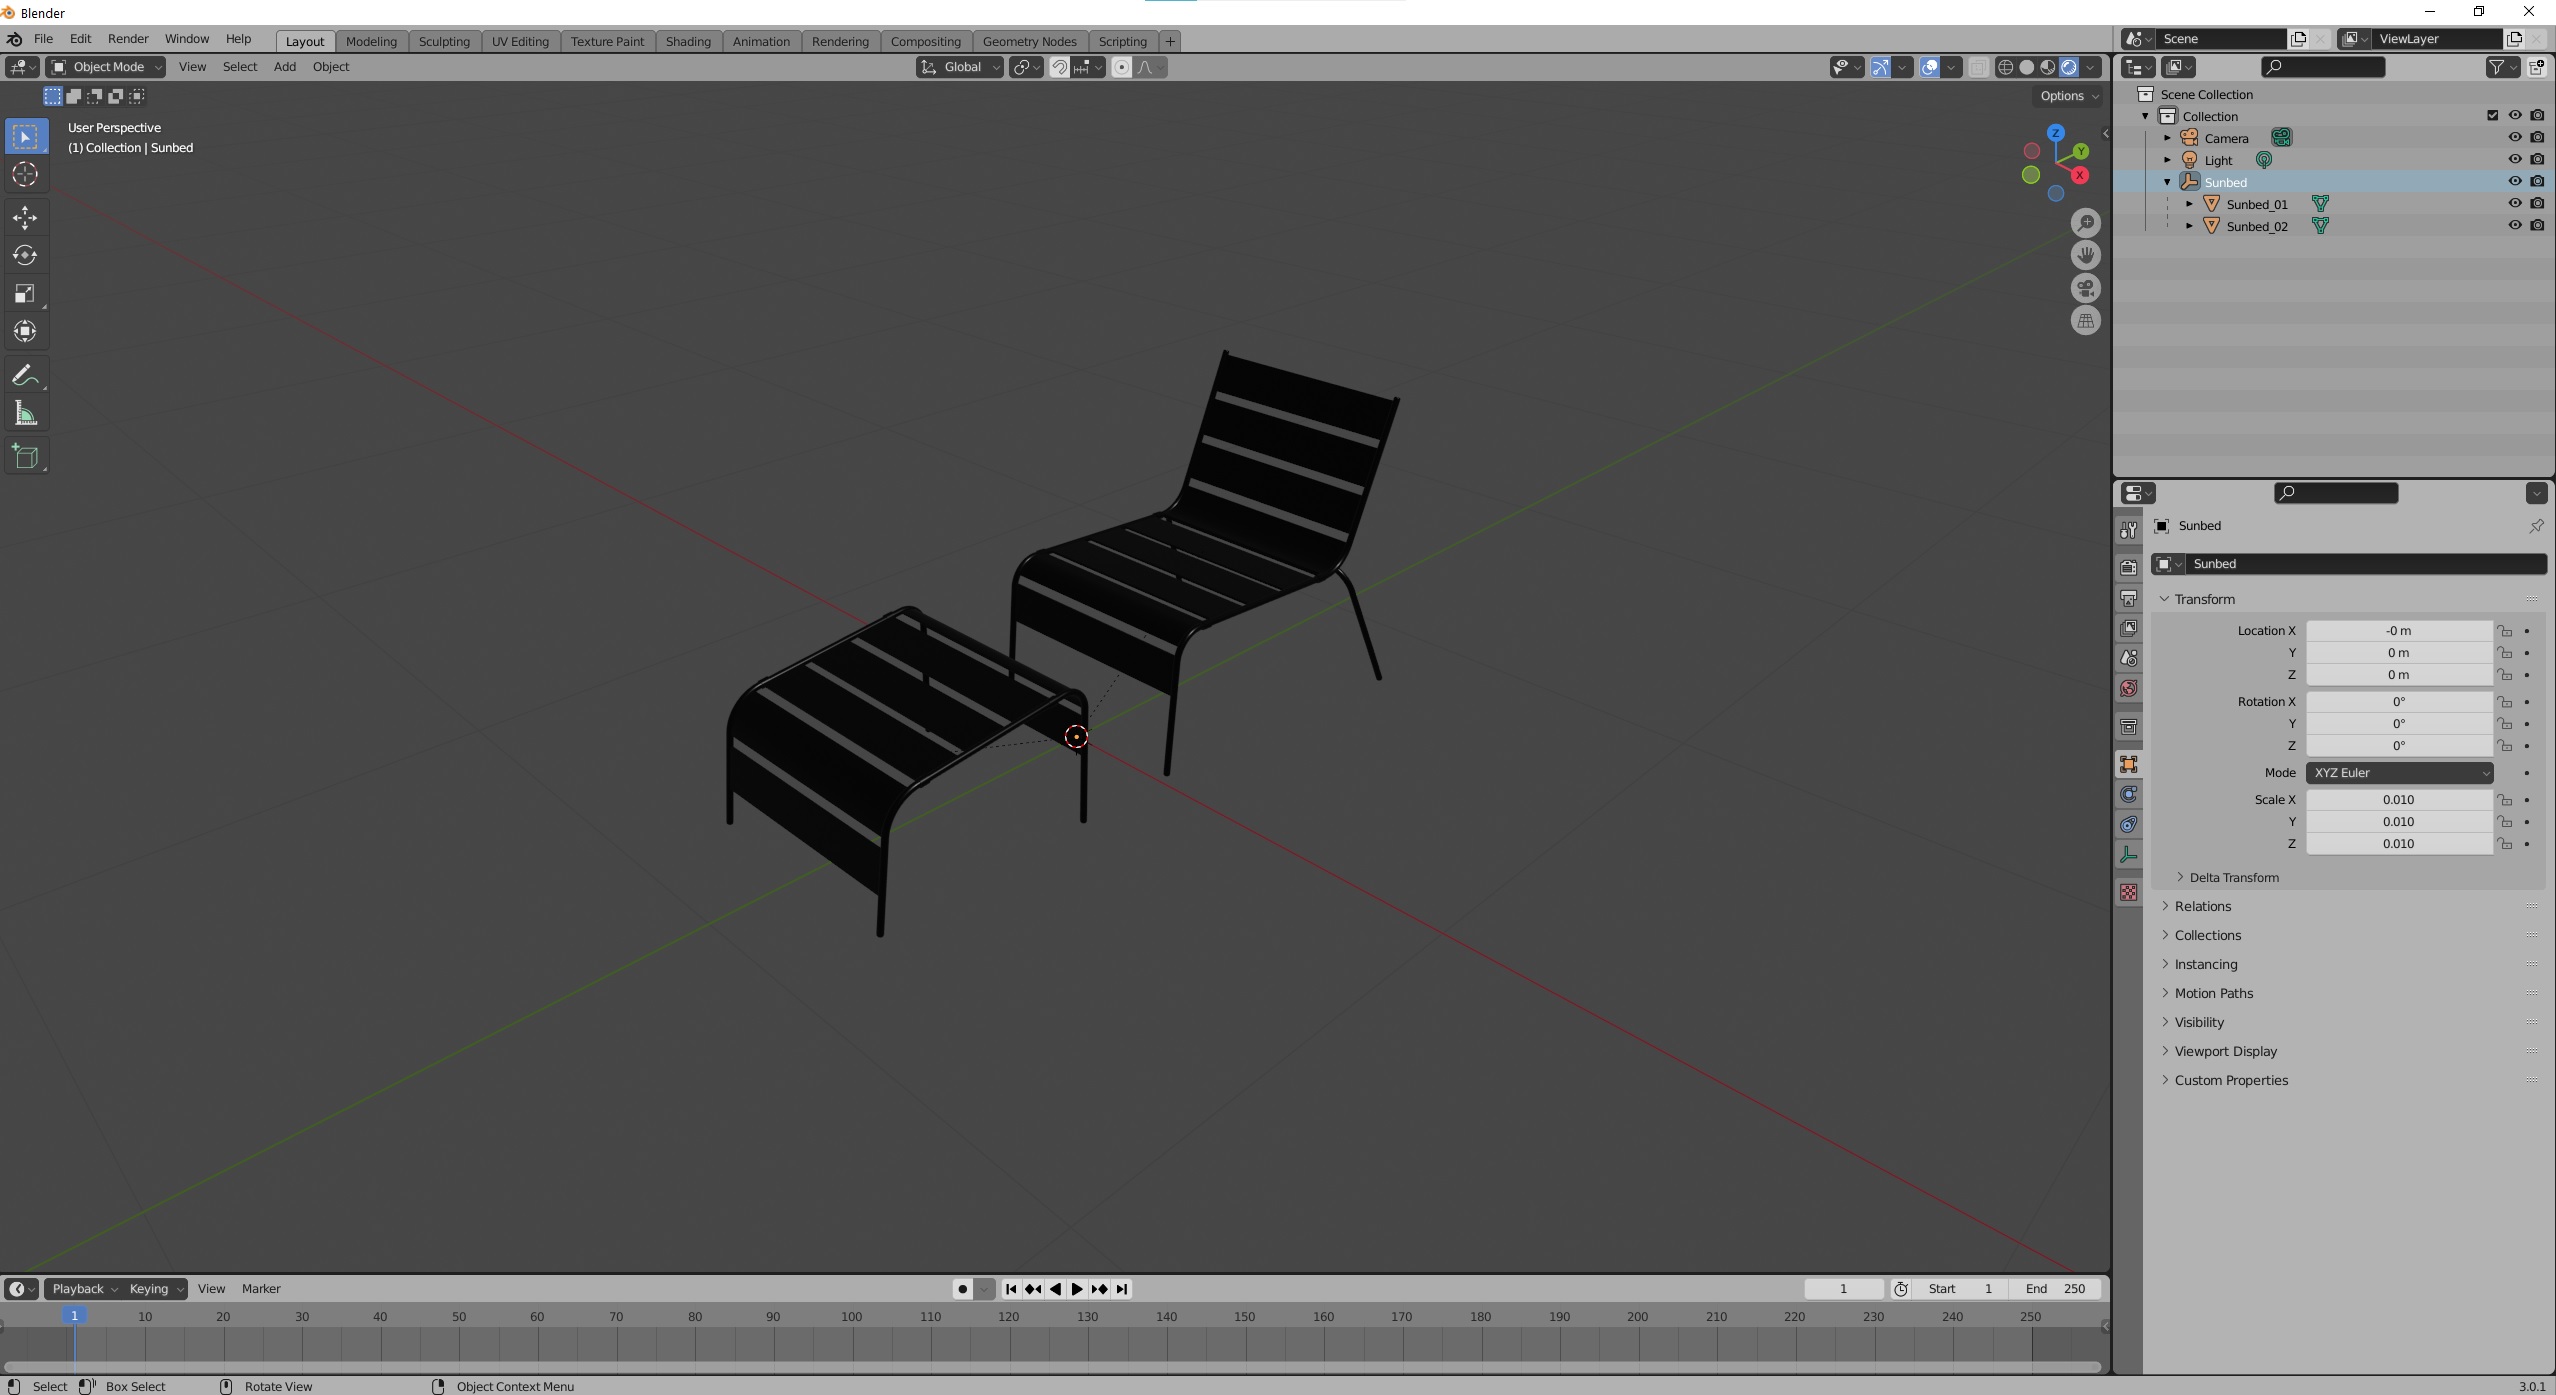Open the Object Mode dropdown
The height and width of the screenshot is (1395, 2556).
click(x=107, y=67)
